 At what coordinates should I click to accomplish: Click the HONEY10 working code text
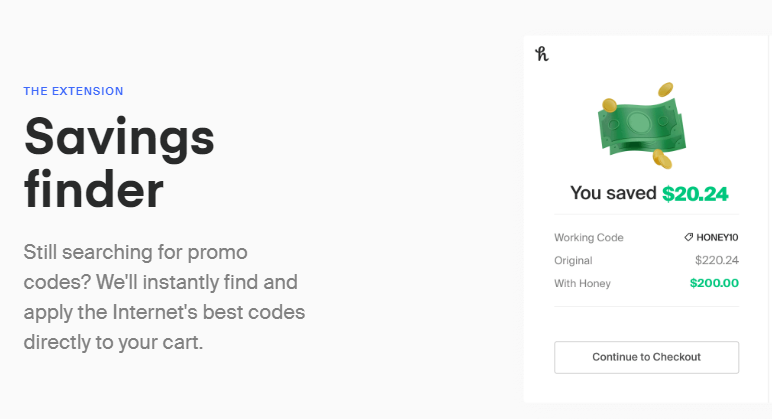click(717, 237)
